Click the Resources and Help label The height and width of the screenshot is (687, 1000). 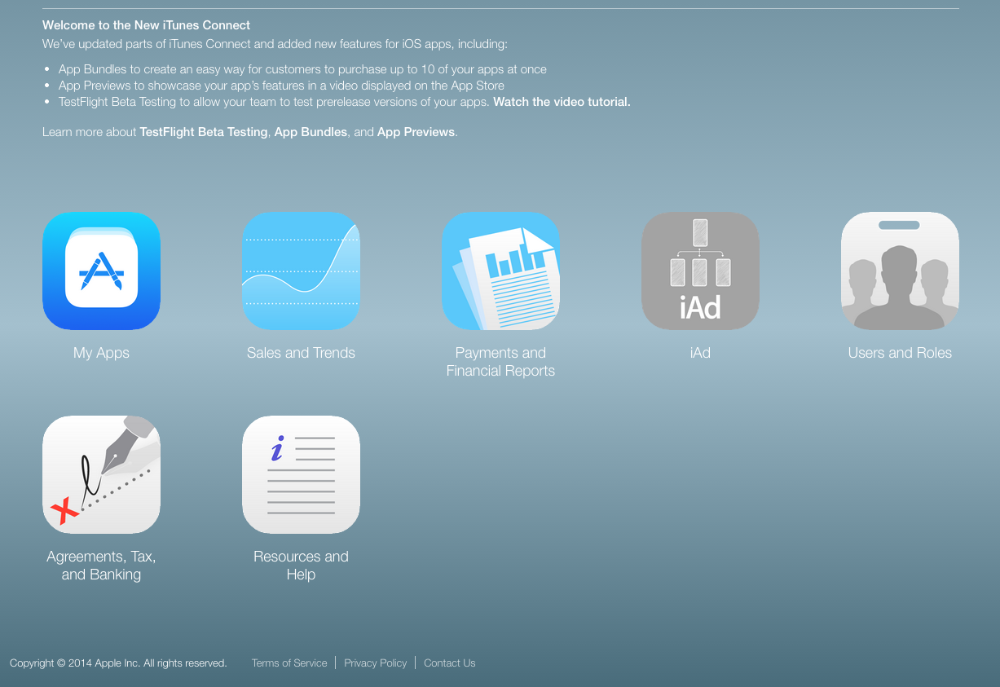pyautogui.click(x=301, y=565)
